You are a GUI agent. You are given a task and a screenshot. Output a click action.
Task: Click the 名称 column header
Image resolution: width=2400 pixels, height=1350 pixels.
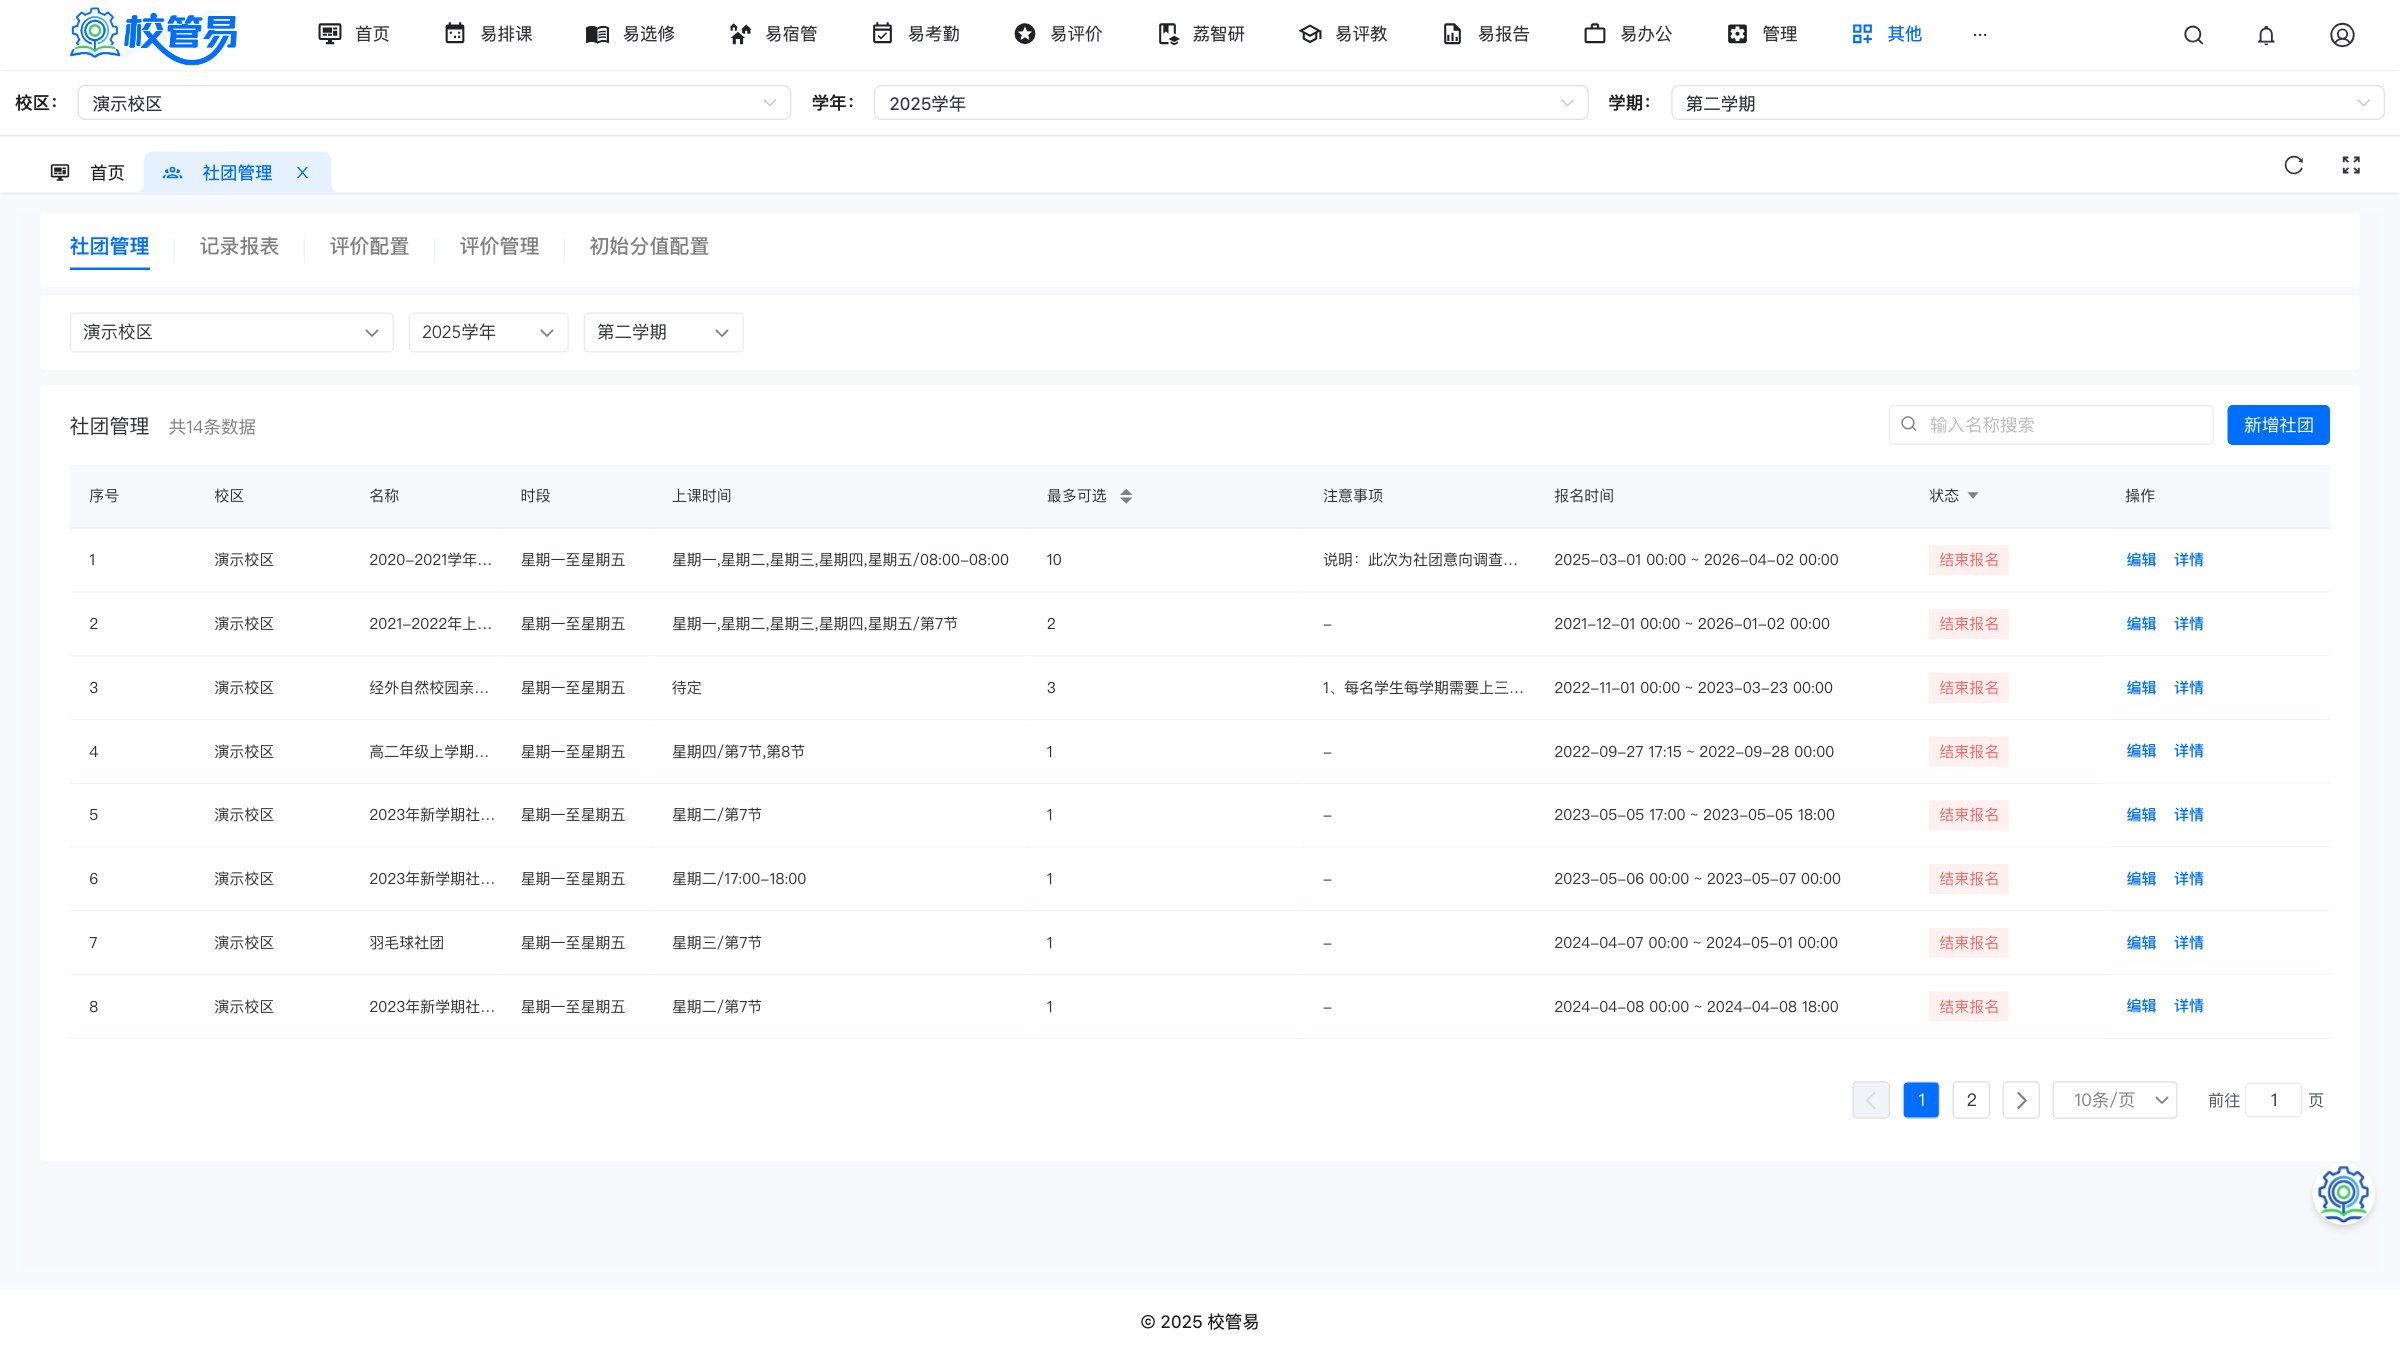click(384, 496)
